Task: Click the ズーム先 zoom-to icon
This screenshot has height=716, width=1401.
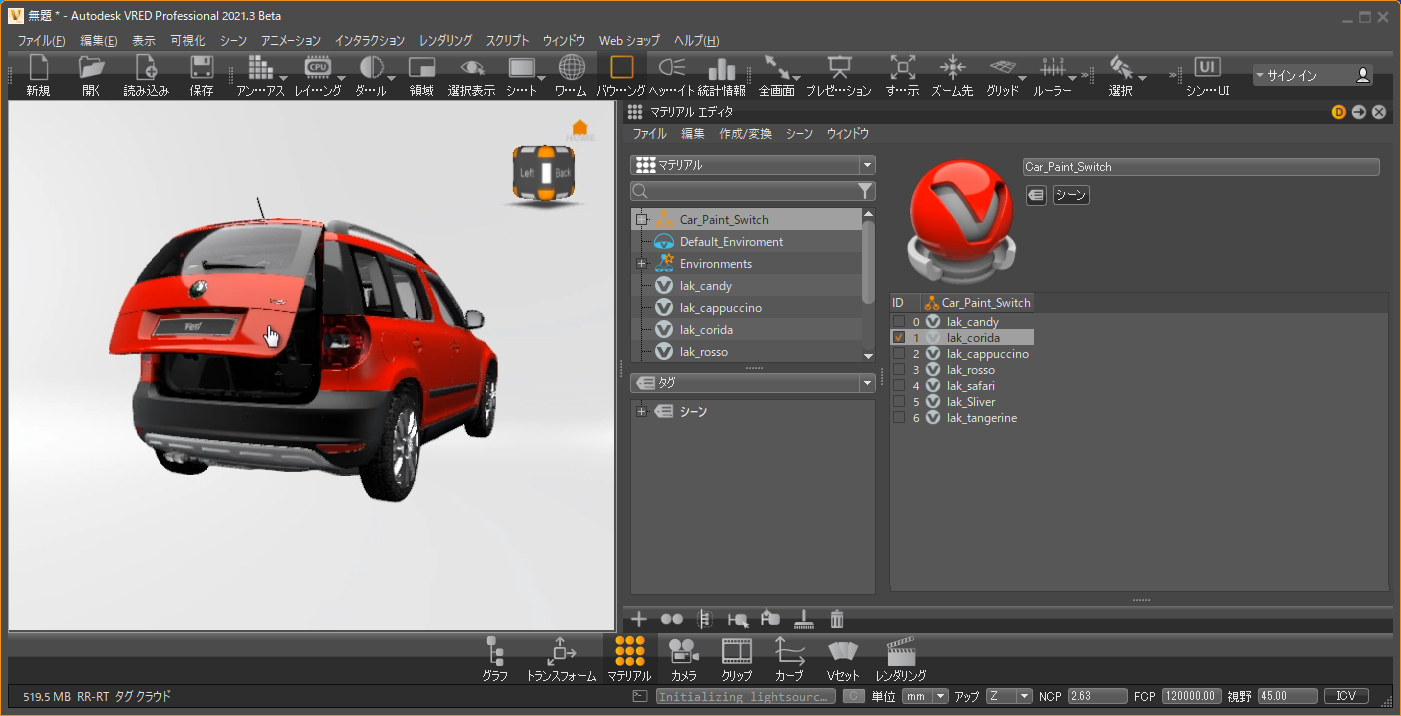Action: (x=952, y=68)
